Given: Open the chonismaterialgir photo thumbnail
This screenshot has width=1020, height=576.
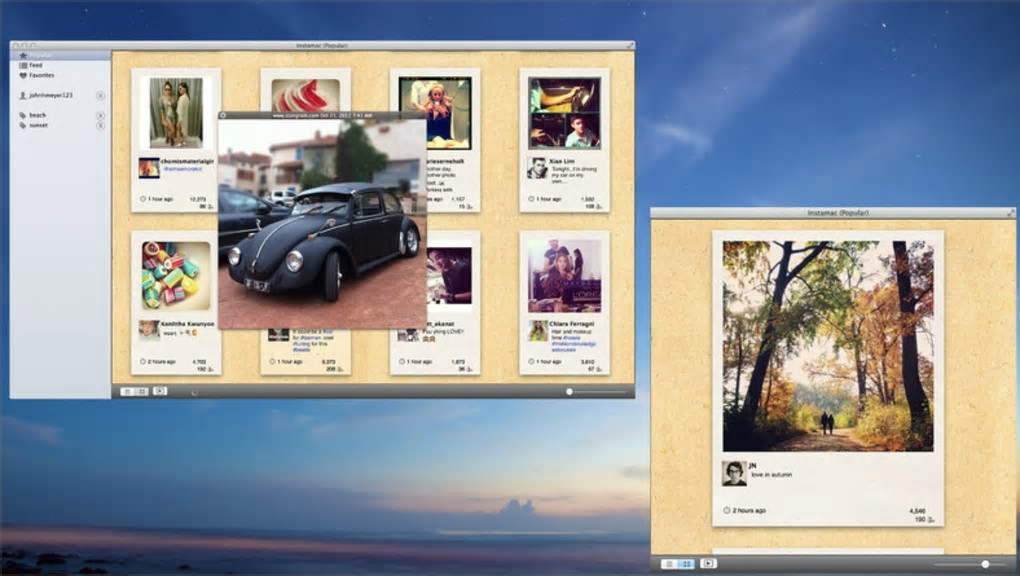Looking at the screenshot, I should click(x=176, y=113).
